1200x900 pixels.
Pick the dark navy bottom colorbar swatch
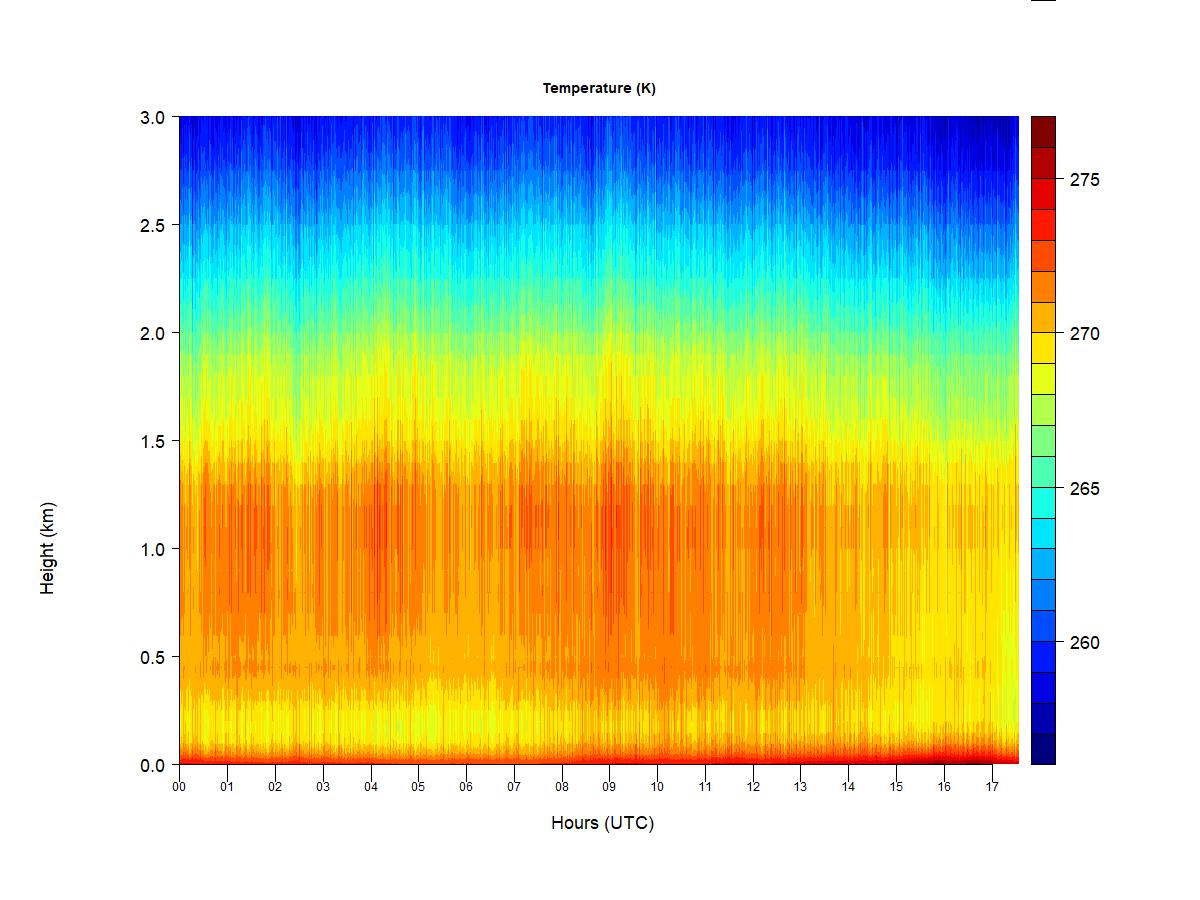[x=1043, y=749]
